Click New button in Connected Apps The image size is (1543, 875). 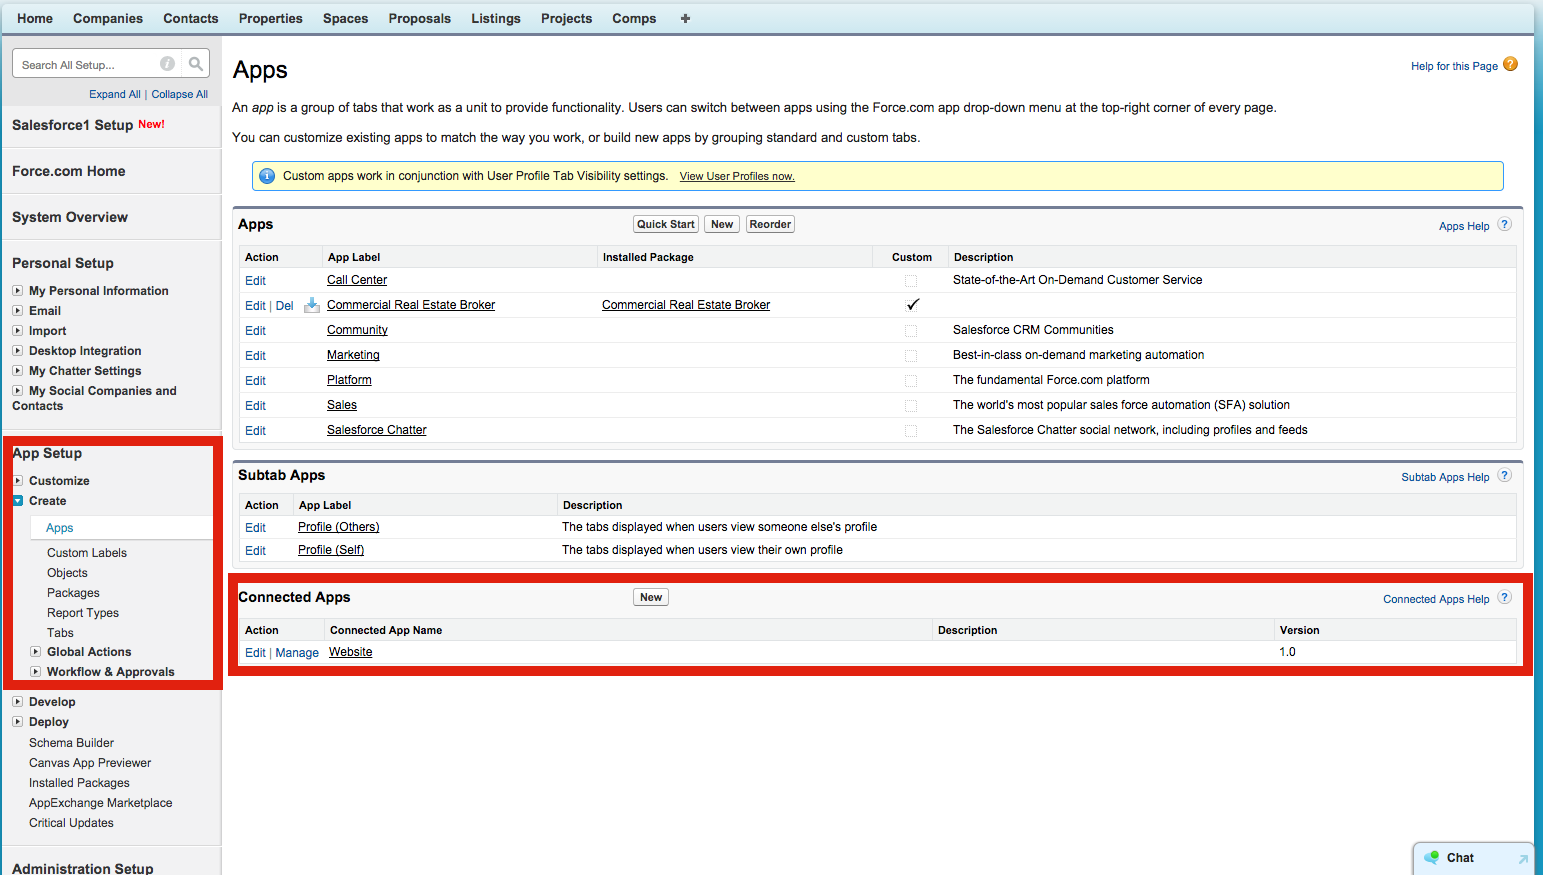click(651, 597)
